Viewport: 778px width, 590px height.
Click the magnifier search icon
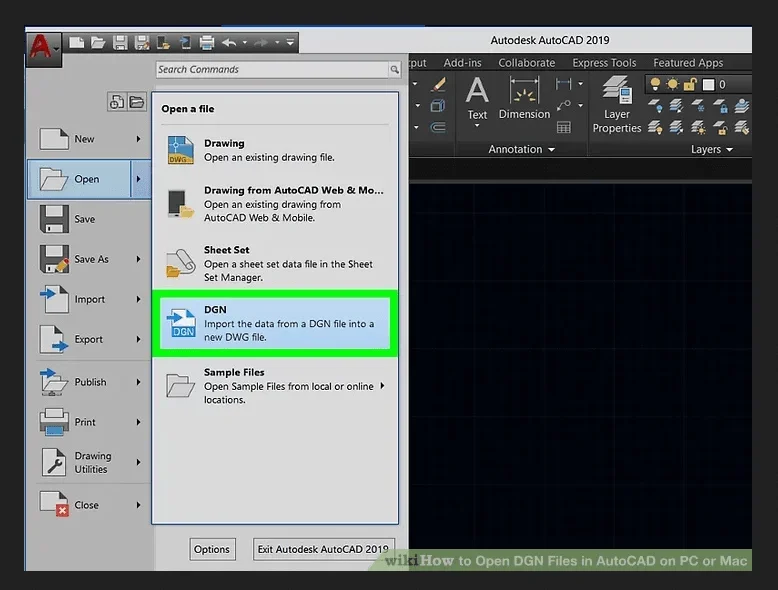394,69
